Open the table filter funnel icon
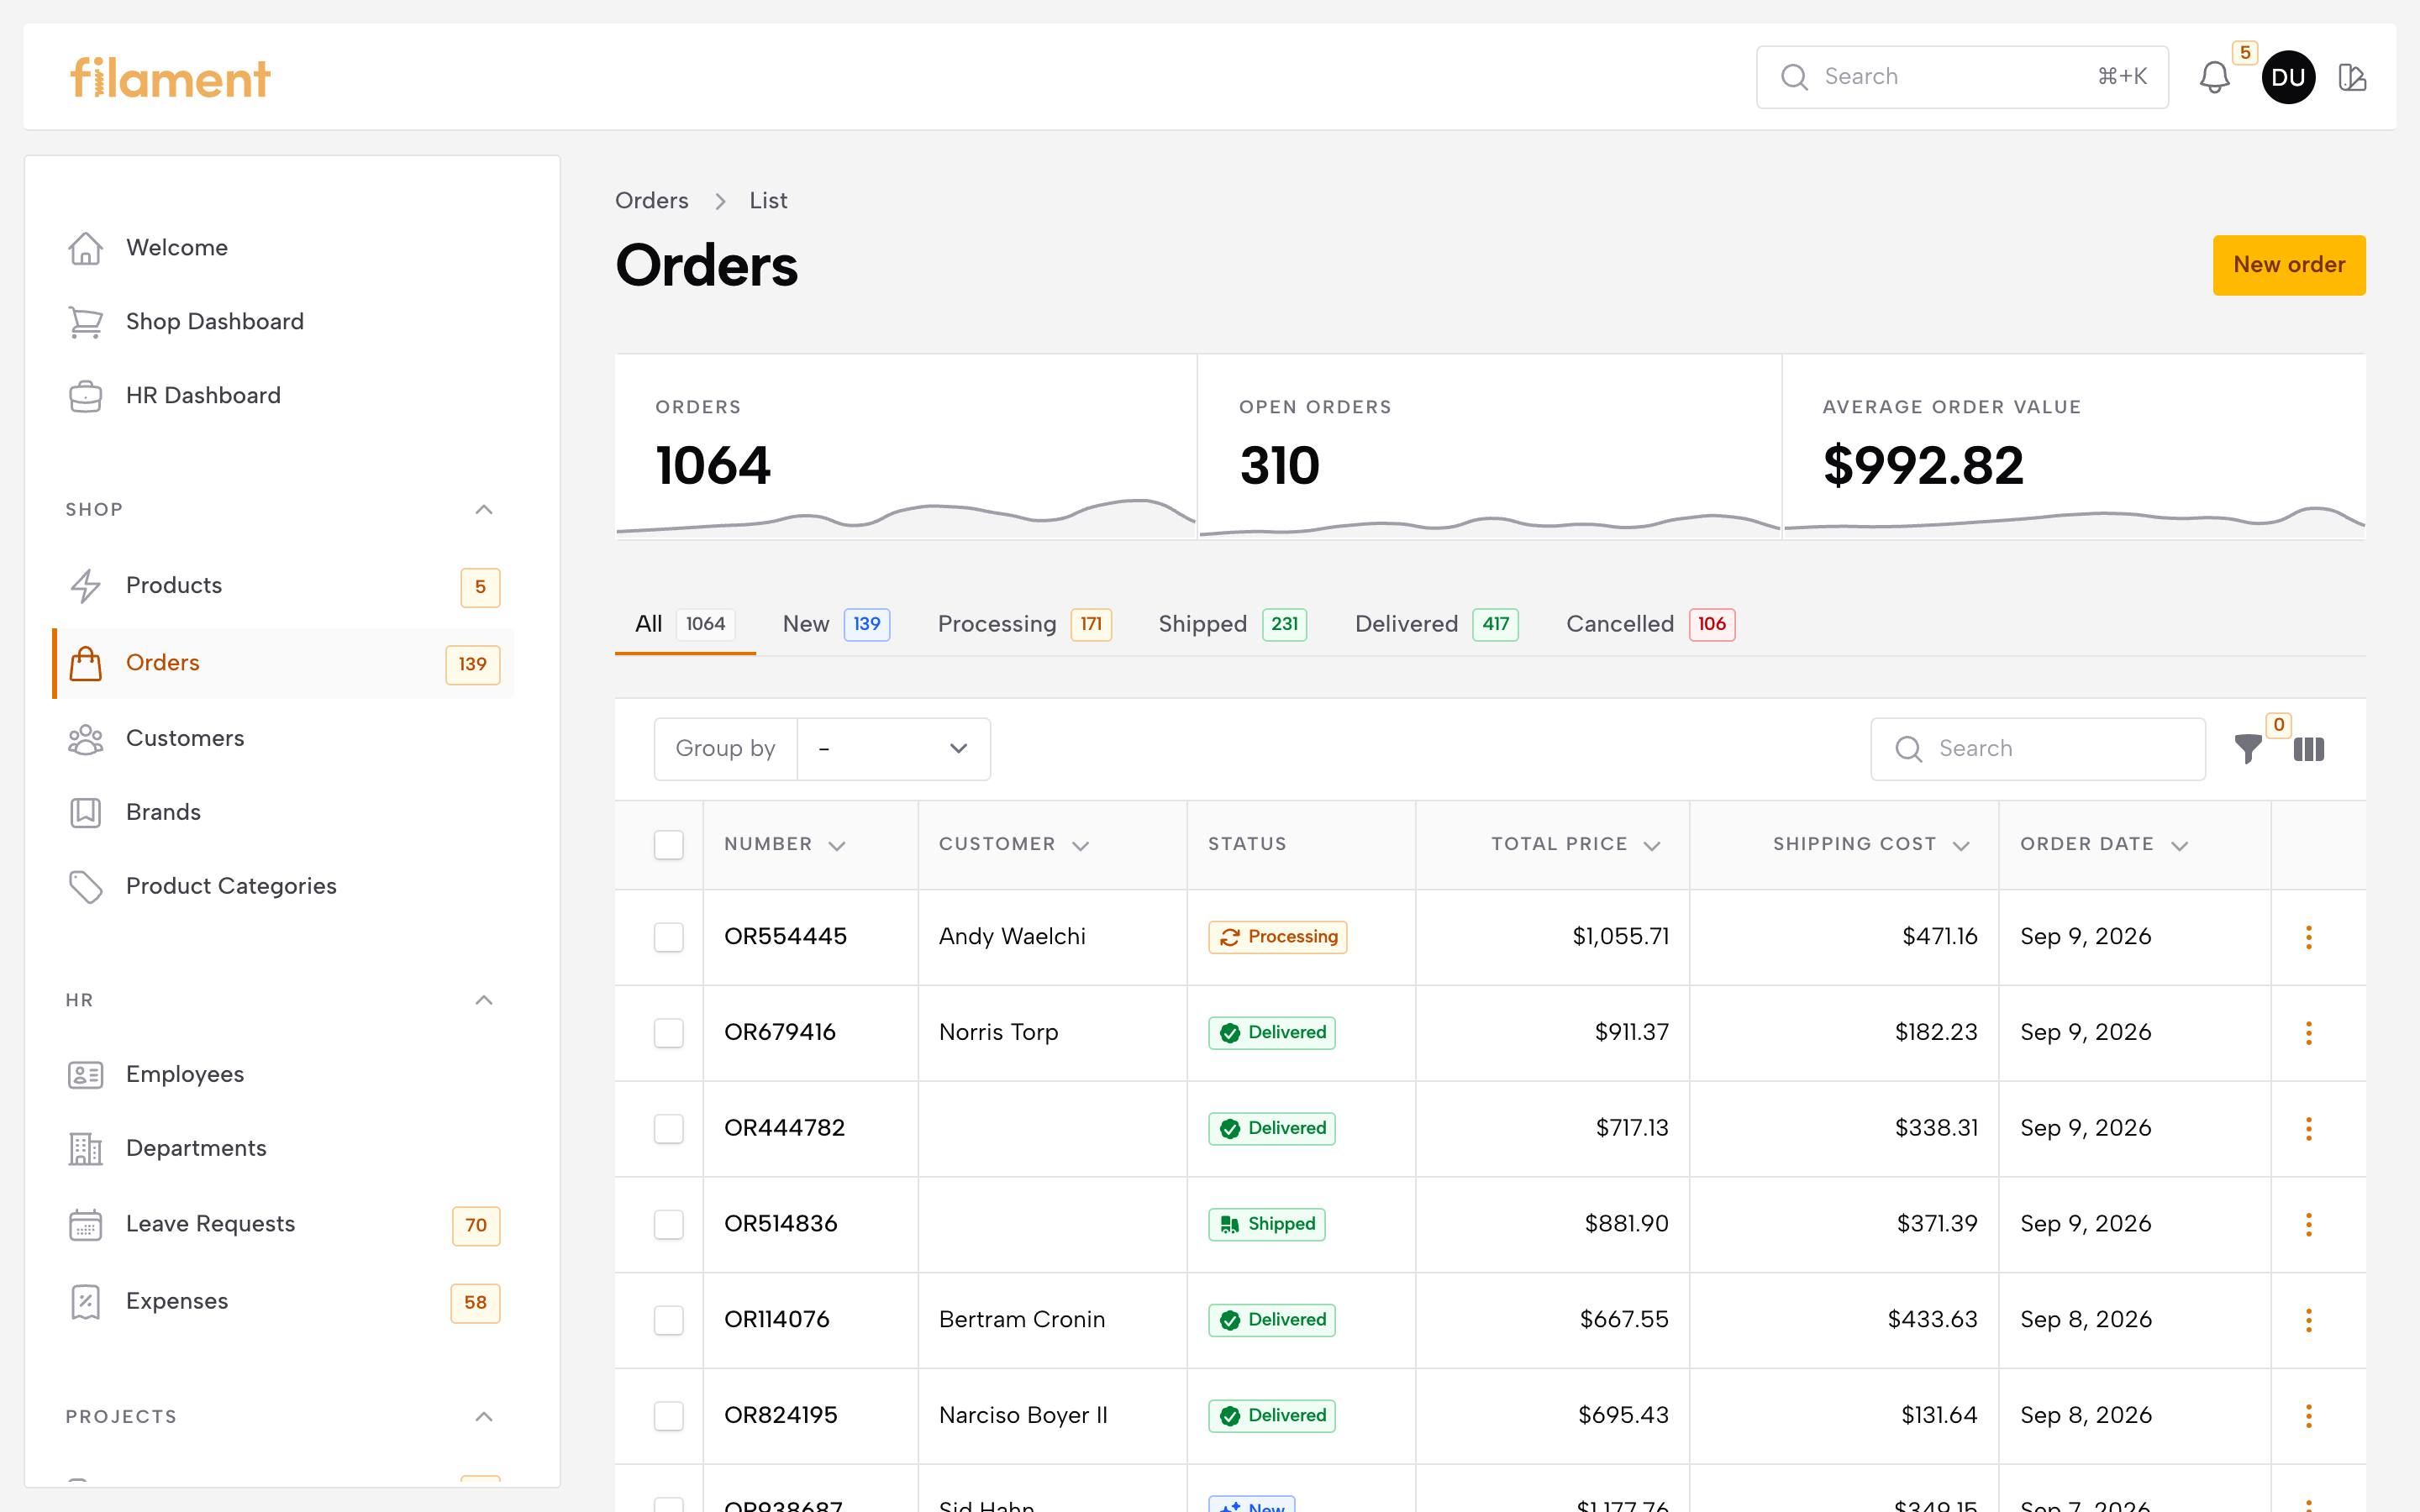This screenshot has width=2420, height=1512. 2247,748
